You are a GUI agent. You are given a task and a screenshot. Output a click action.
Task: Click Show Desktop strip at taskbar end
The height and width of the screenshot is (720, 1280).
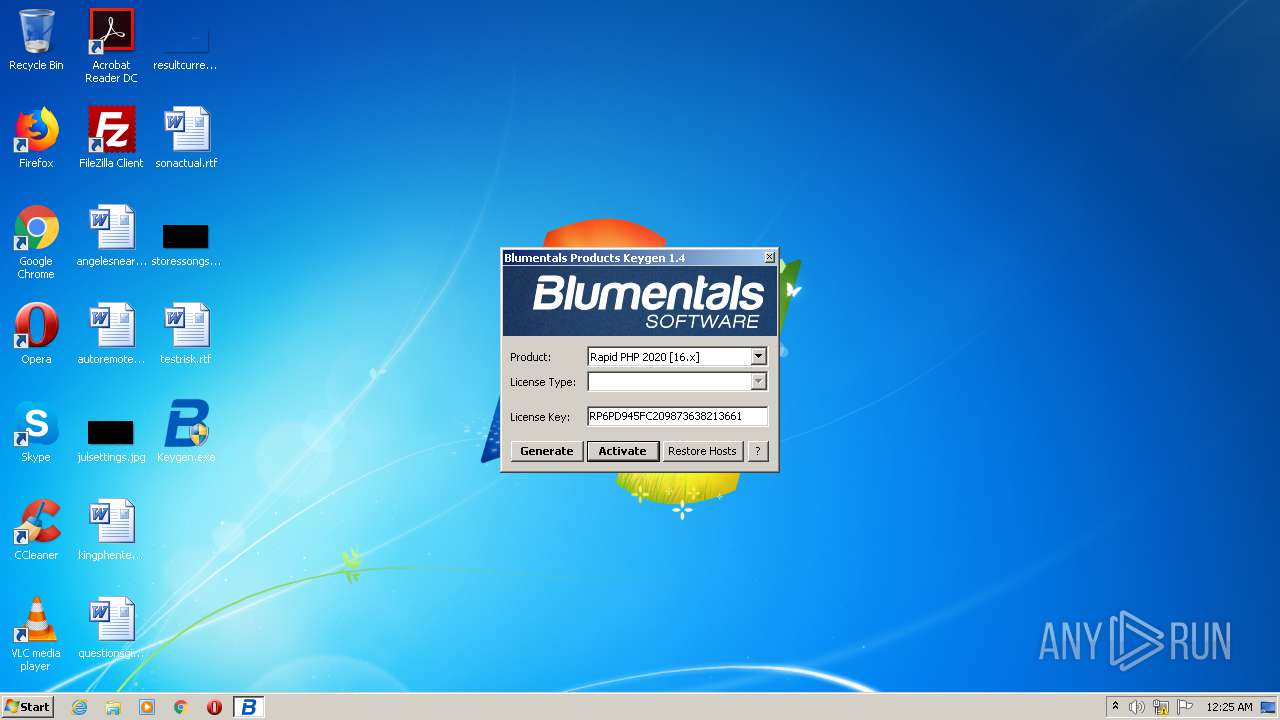(x=1269, y=707)
